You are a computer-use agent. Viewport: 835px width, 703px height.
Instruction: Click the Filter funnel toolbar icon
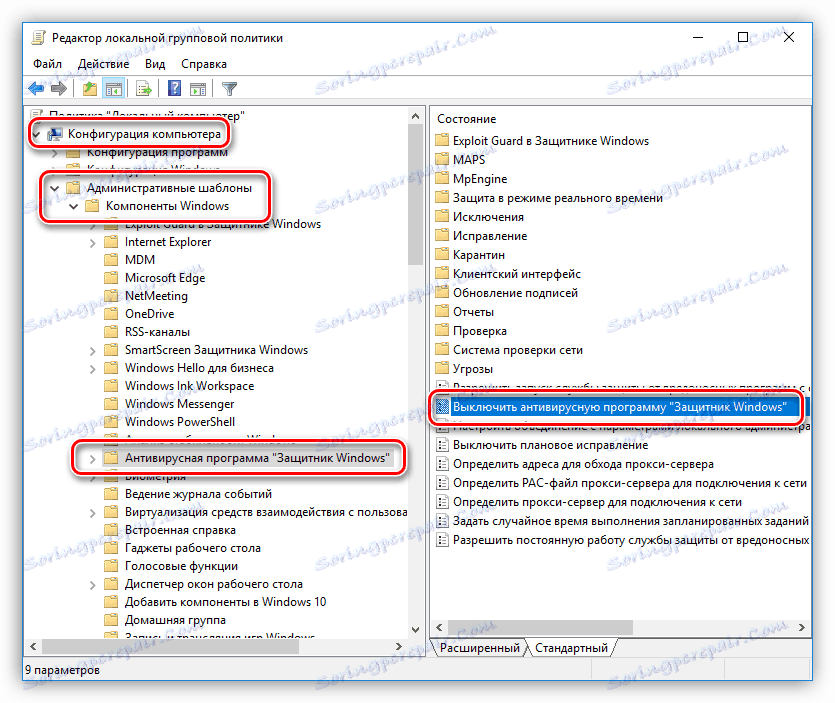point(230,88)
